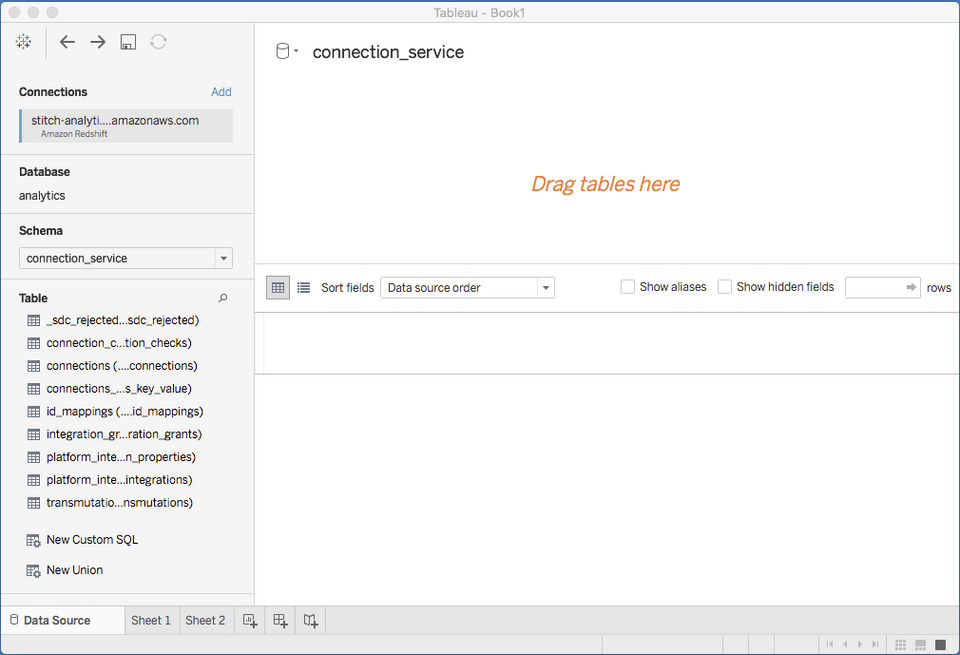960x655 pixels.
Task: Click the Tableau logo start page icon
Action: [23, 42]
